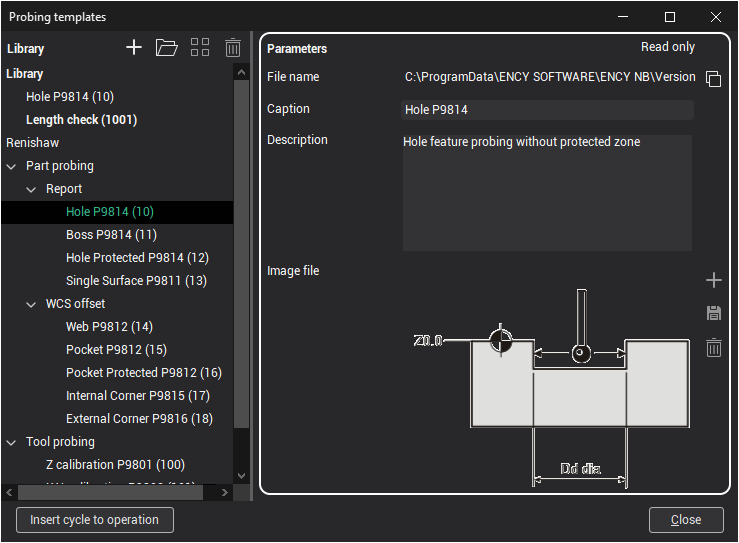Select Length check (1001) in library
This screenshot has width=739, height=543.
(81, 120)
